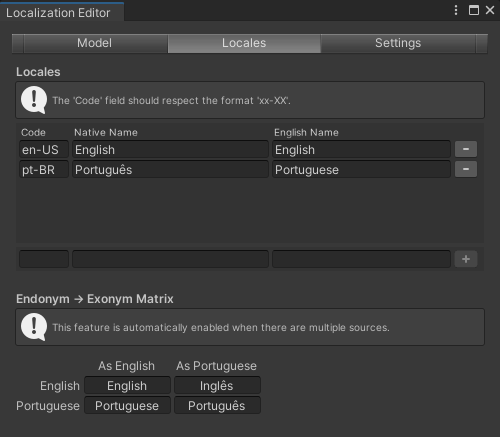Focus the empty new native name field
The width and height of the screenshot is (500, 437).
tap(170, 259)
